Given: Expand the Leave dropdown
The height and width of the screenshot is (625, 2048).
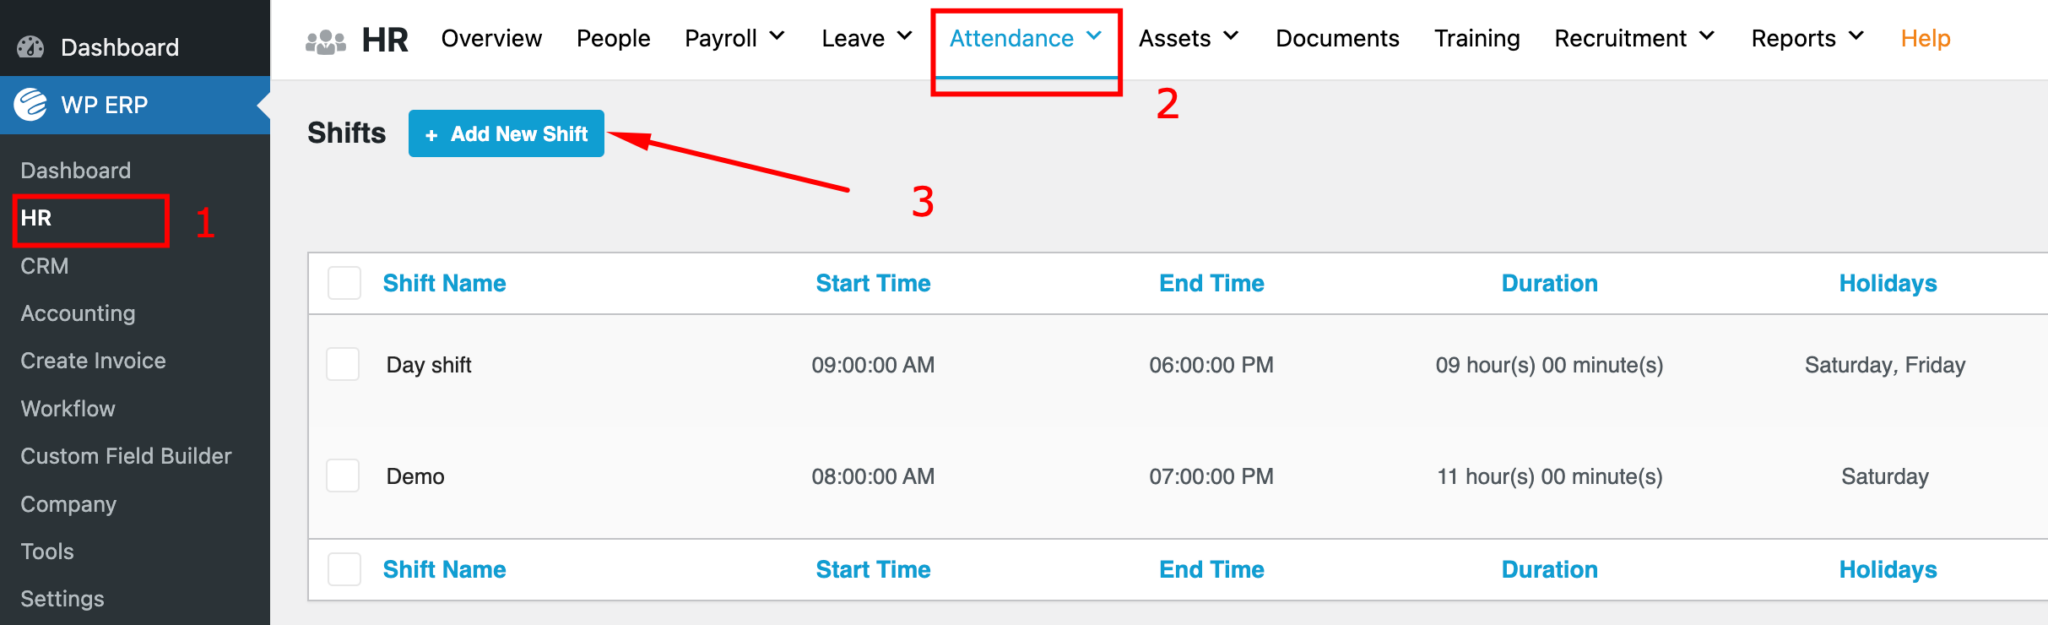Looking at the screenshot, I should [866, 38].
